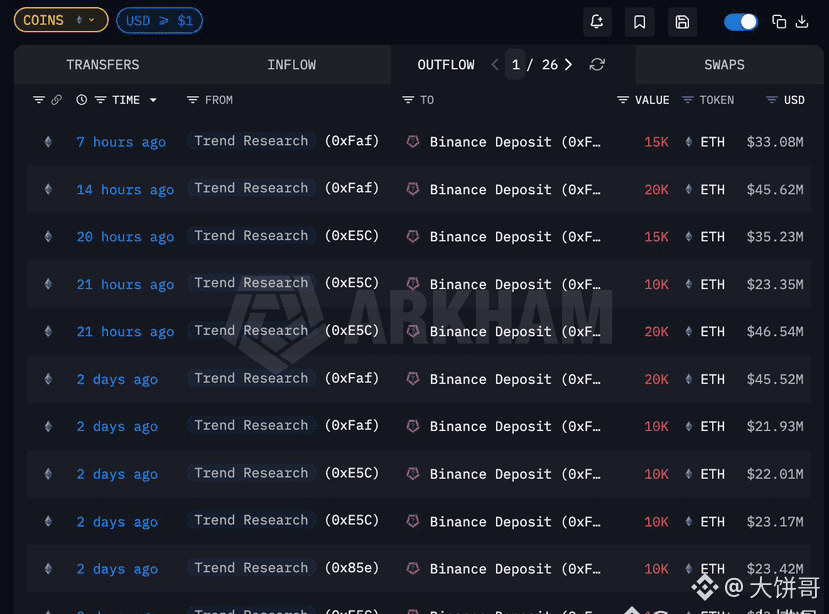Open the COINS dropdown
The width and height of the screenshot is (829, 614).
coord(61,20)
